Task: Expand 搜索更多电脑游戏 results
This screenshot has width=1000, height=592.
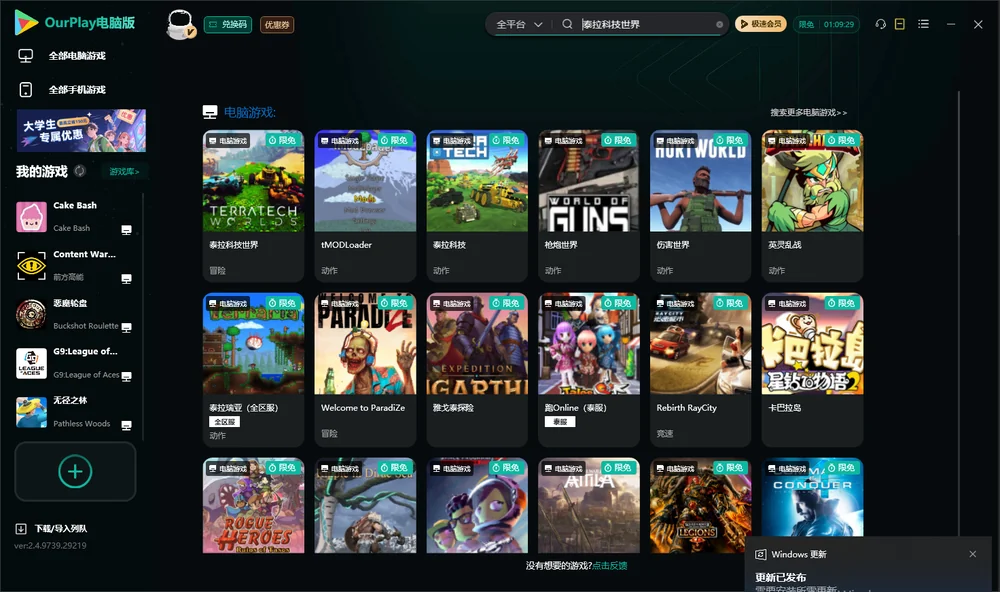Action: [x=808, y=112]
